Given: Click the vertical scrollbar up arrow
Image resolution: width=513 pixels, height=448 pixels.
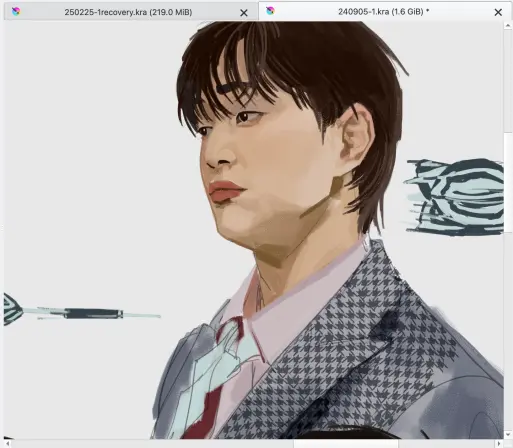Looking at the screenshot, I should pyautogui.click(x=508, y=25).
